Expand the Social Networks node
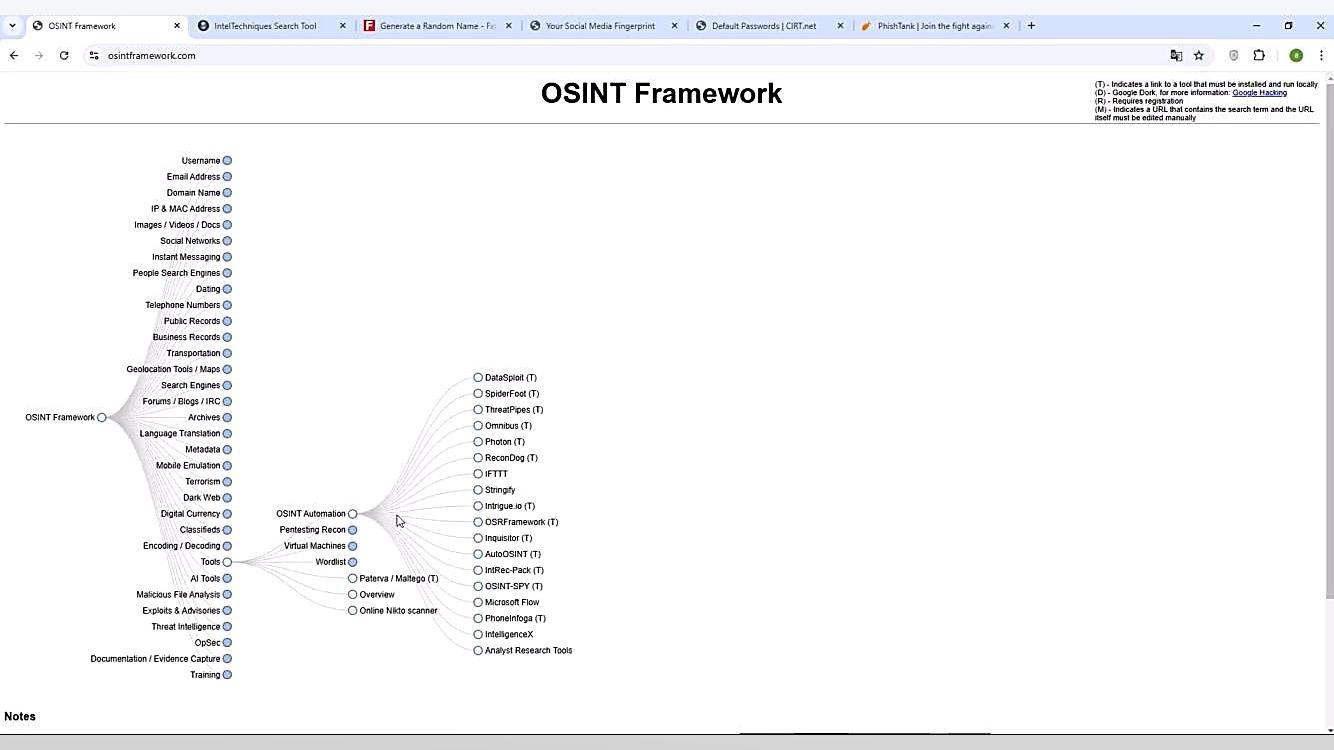Image resolution: width=1334 pixels, height=750 pixels. click(x=227, y=241)
